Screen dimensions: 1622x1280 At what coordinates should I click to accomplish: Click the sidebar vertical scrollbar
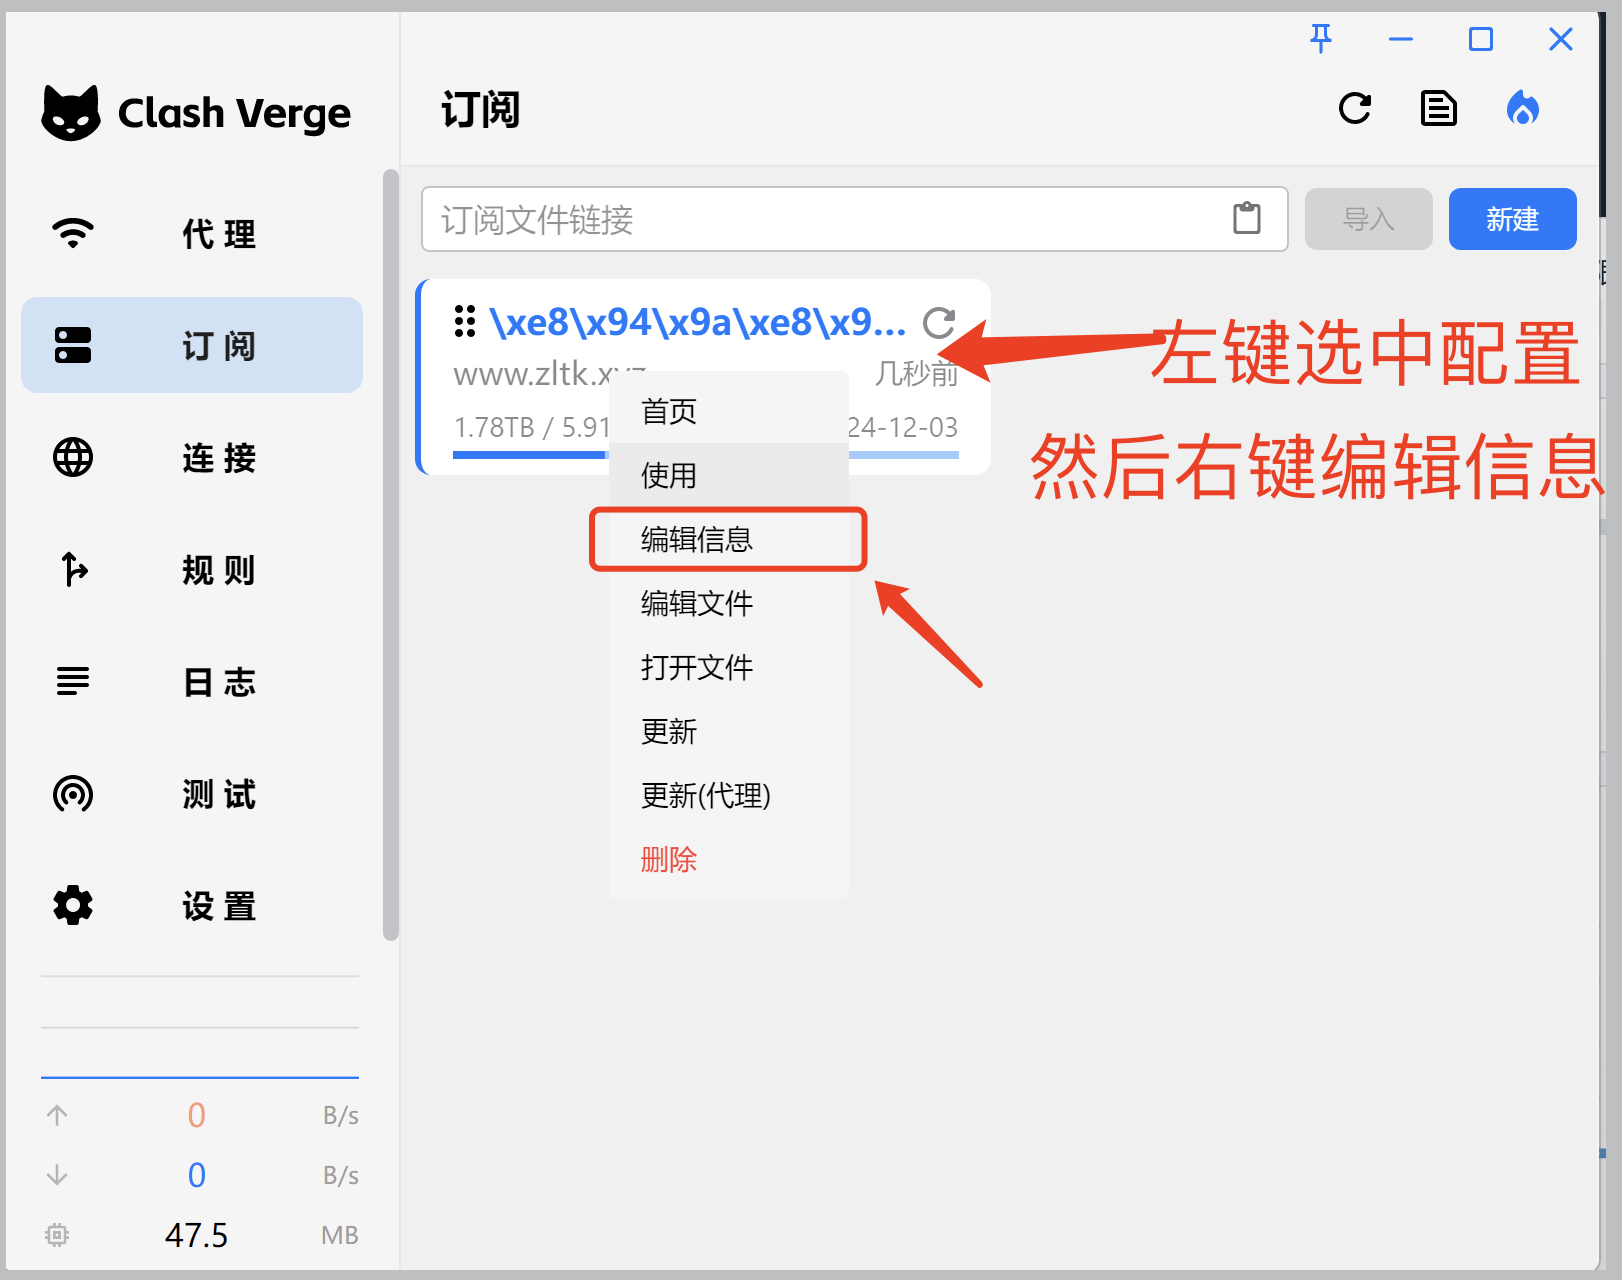pyautogui.click(x=391, y=555)
